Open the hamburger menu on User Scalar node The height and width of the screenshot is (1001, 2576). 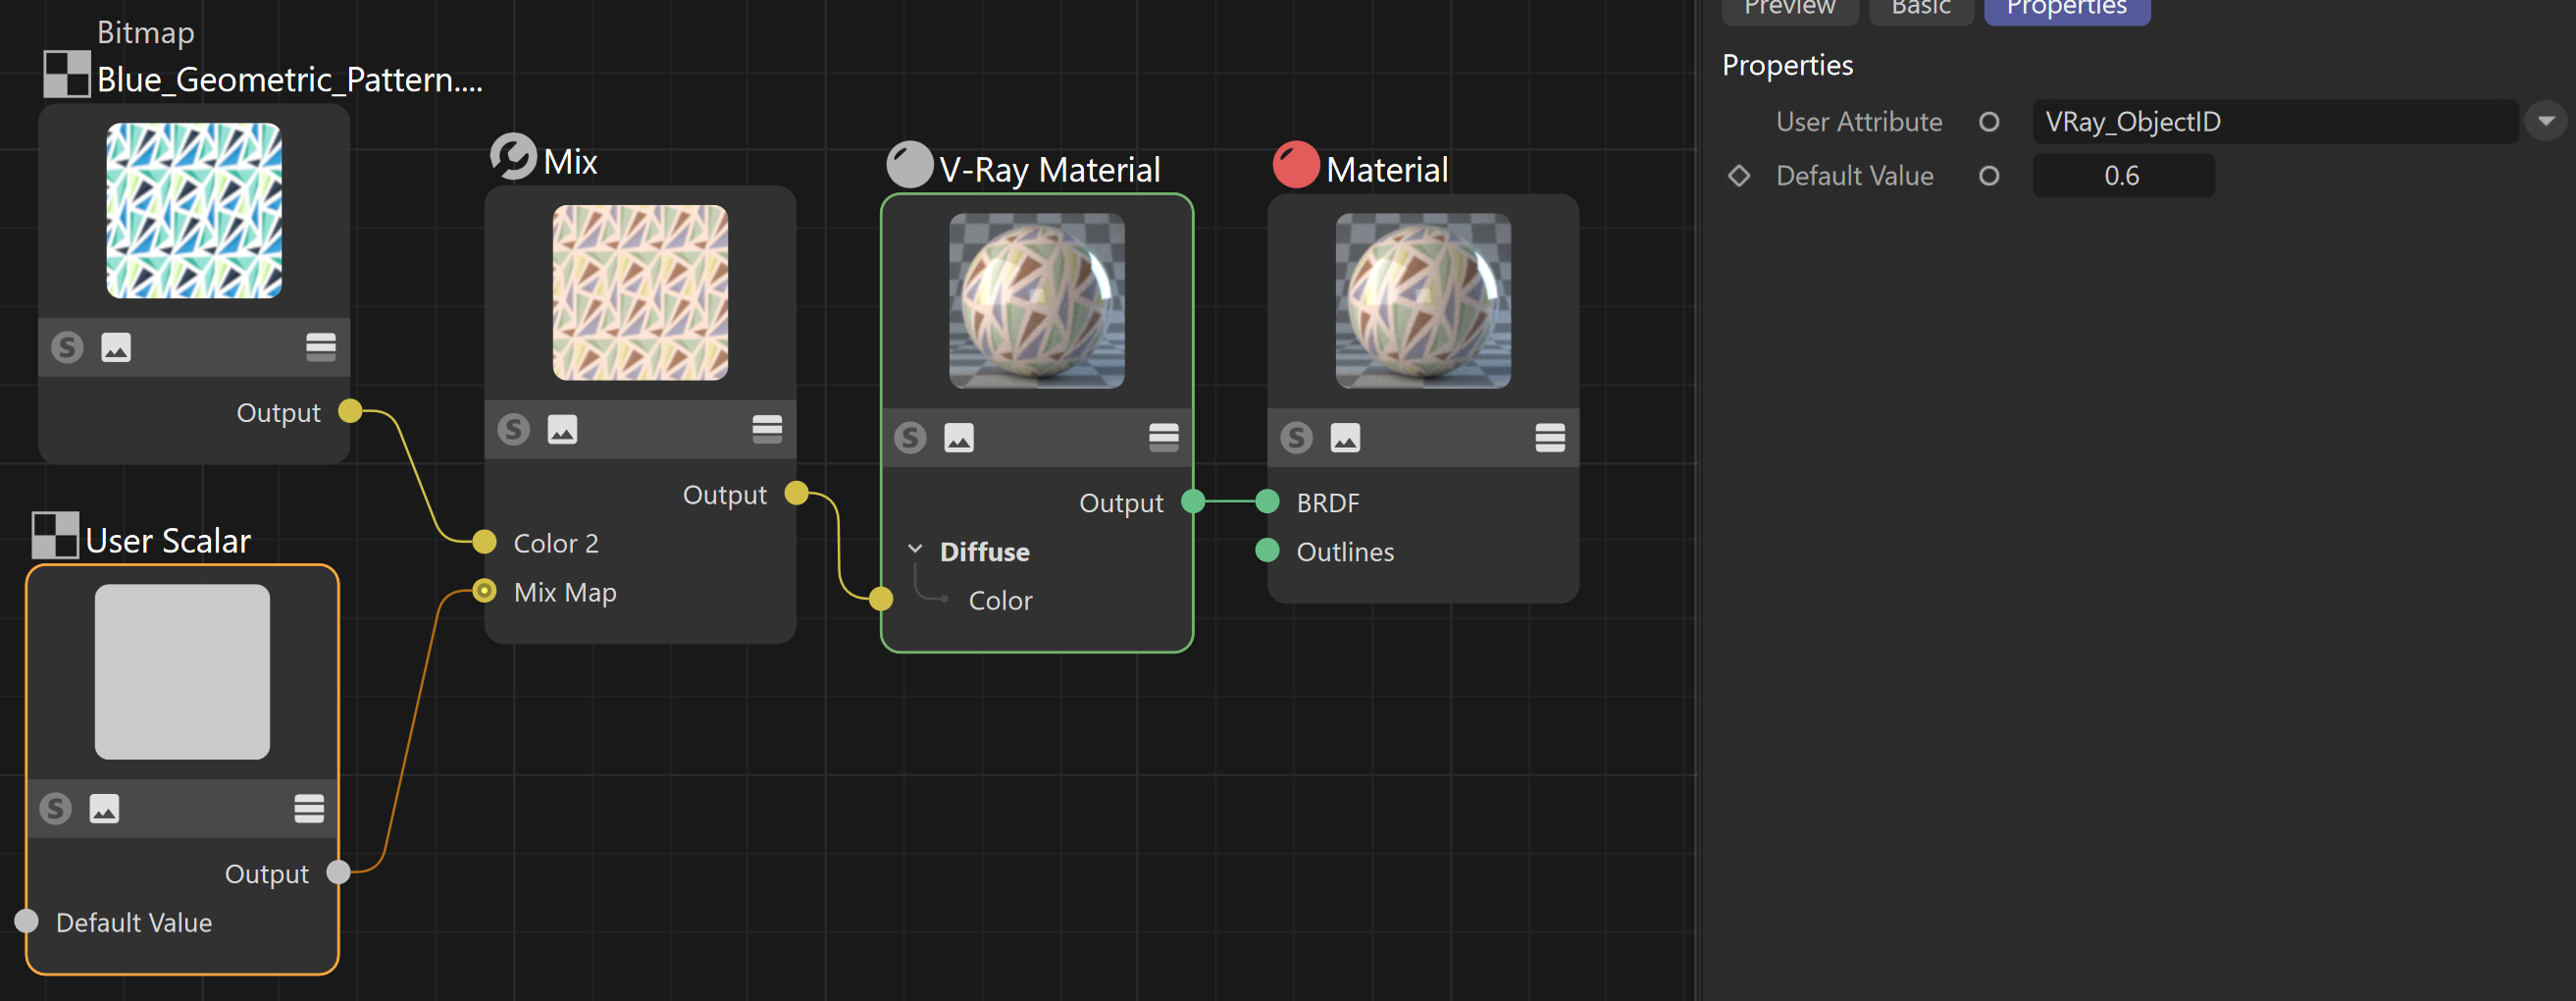[x=309, y=808]
